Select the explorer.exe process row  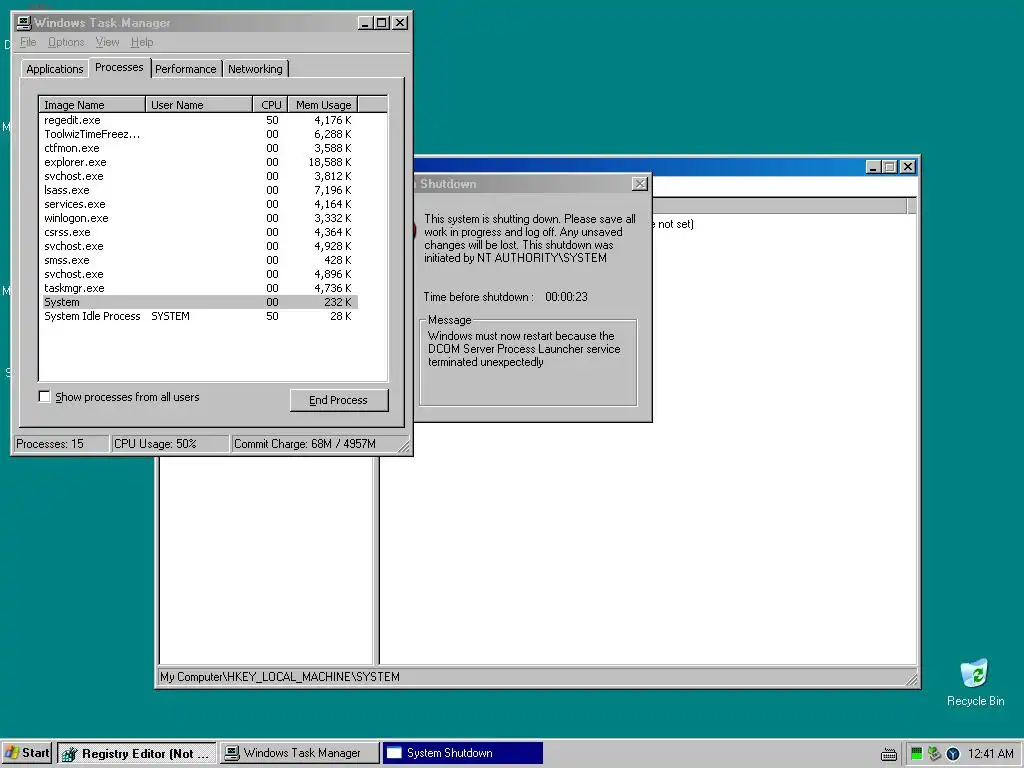click(199, 162)
